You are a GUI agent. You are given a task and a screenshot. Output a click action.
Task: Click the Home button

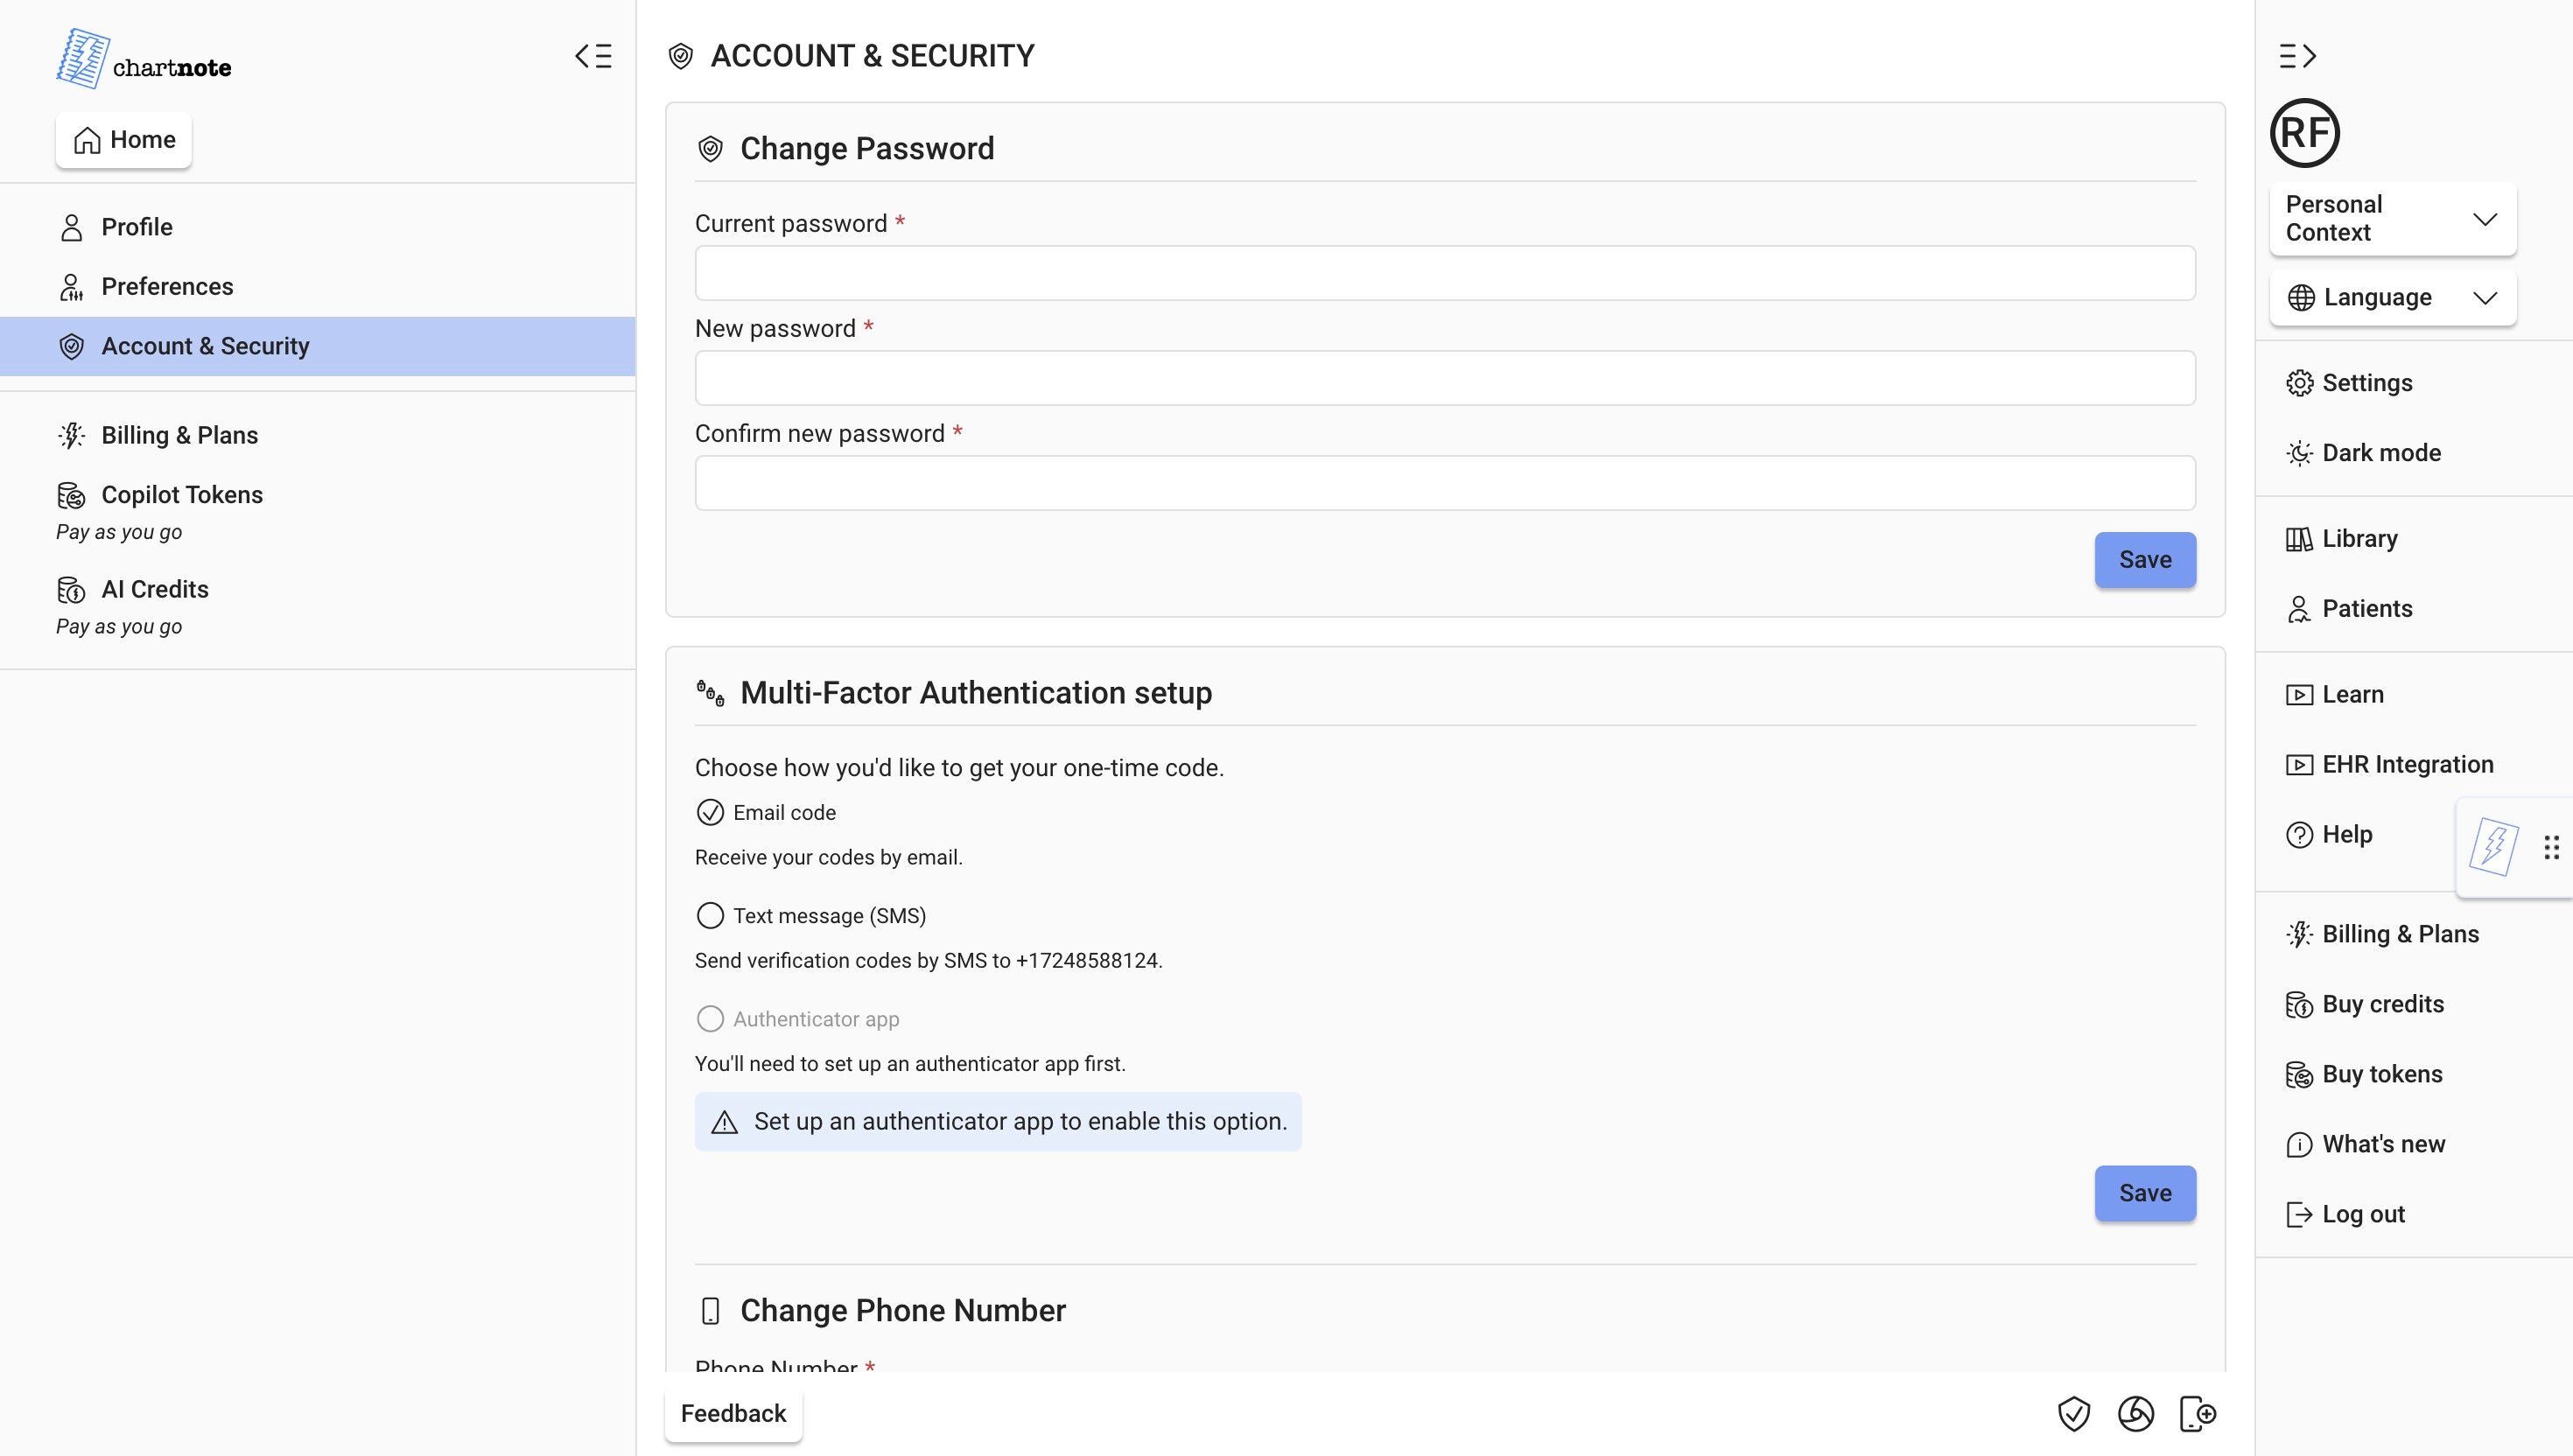point(124,140)
